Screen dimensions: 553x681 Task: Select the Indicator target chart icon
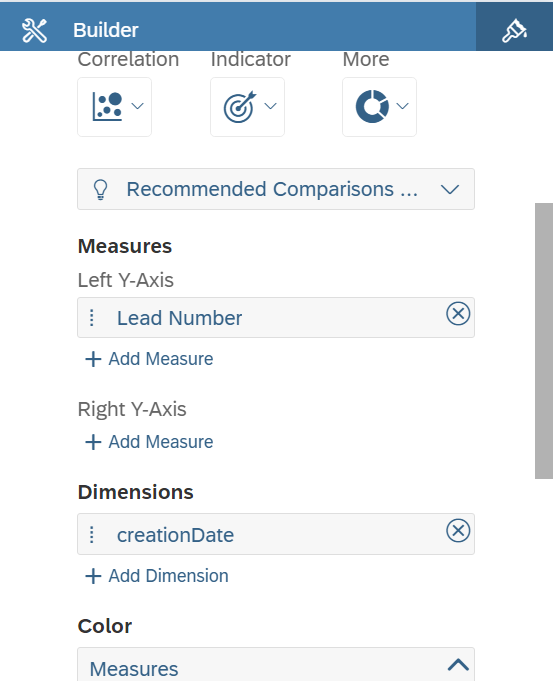point(240,107)
